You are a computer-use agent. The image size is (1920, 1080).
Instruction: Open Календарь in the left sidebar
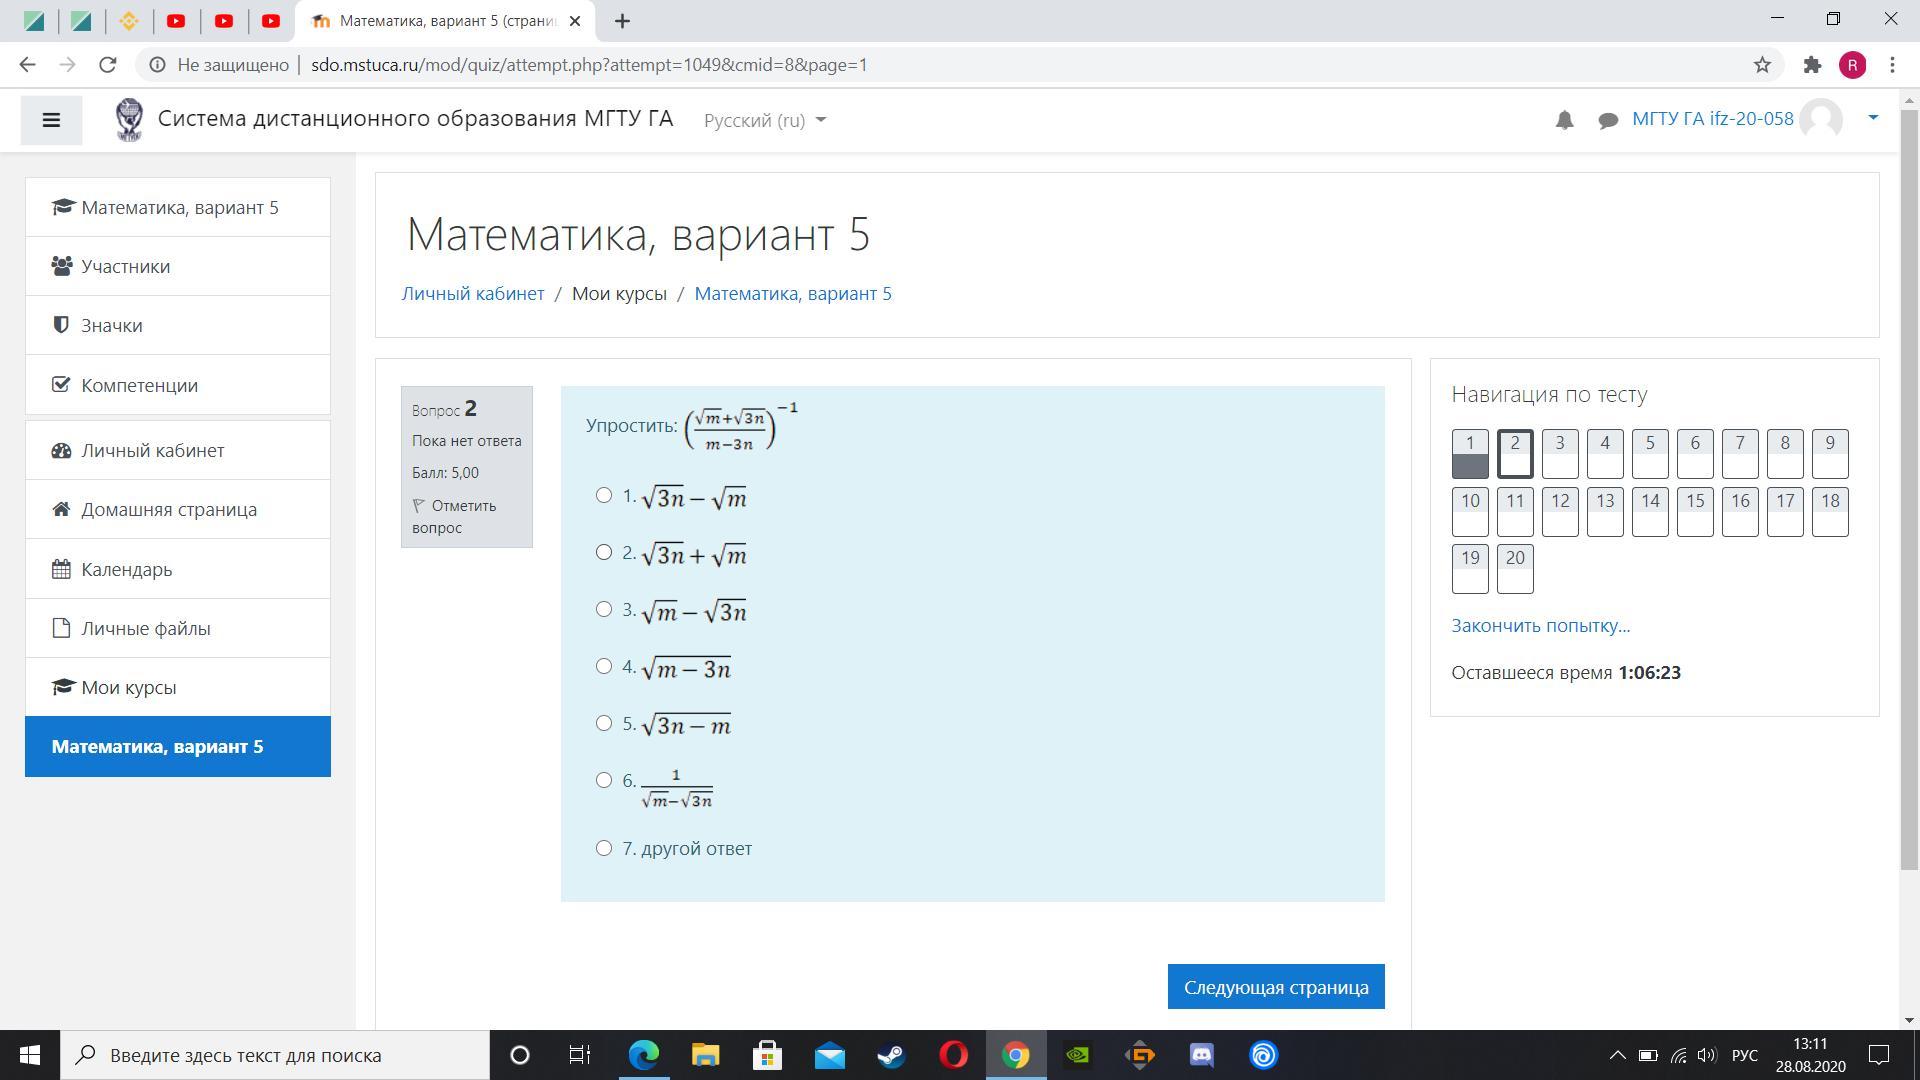click(127, 569)
